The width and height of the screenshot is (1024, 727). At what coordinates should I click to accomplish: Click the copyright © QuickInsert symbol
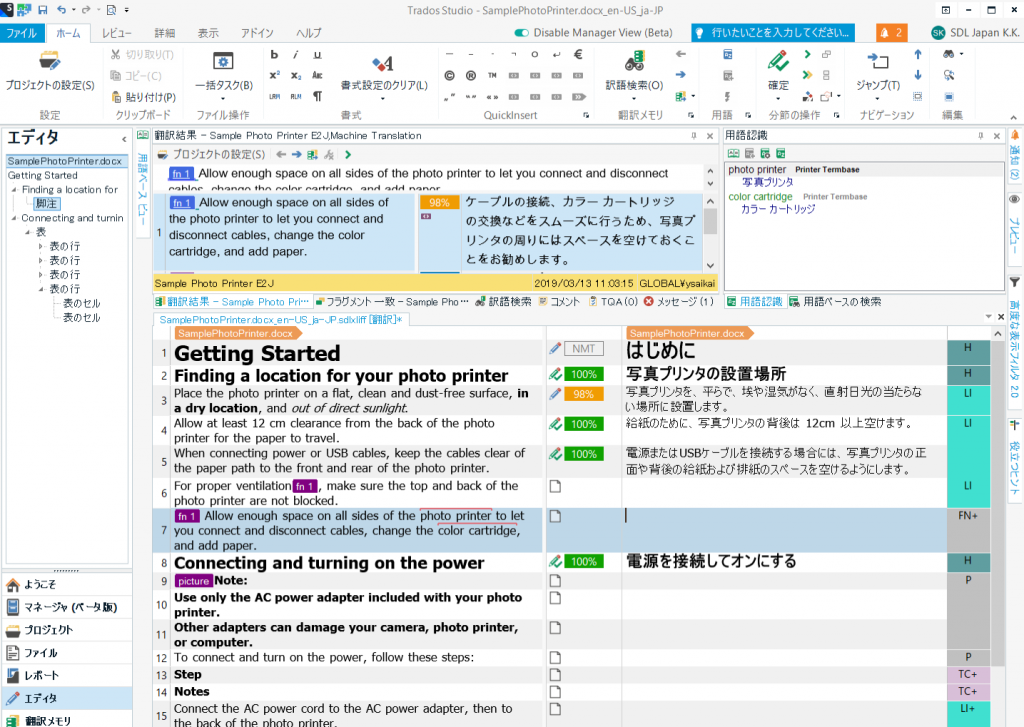pyautogui.click(x=450, y=75)
